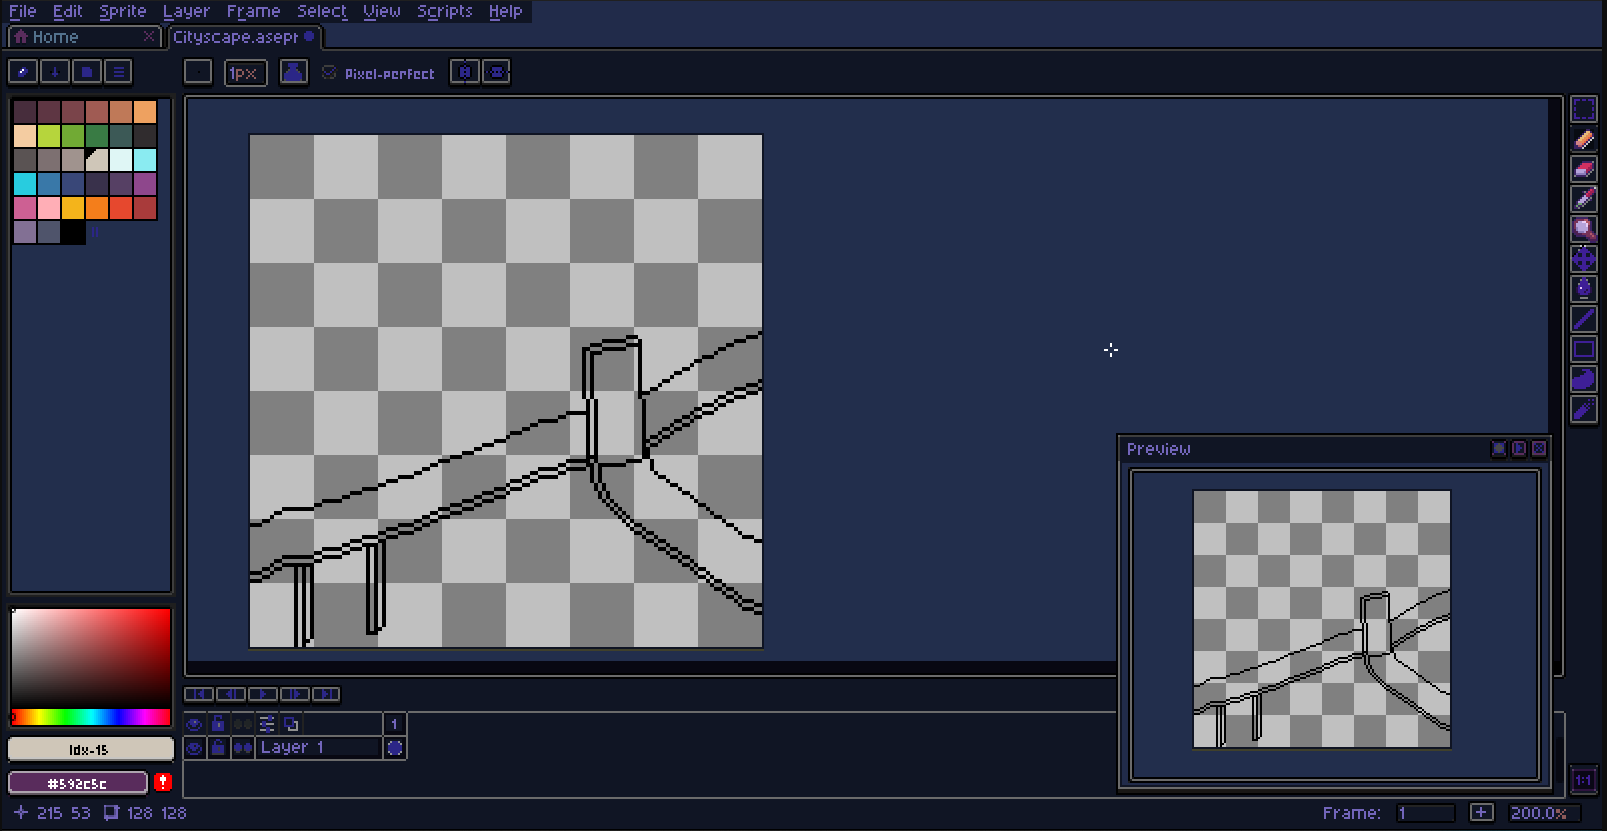The height and width of the screenshot is (831, 1607).
Task: Open the Select menu
Action: 322,11
